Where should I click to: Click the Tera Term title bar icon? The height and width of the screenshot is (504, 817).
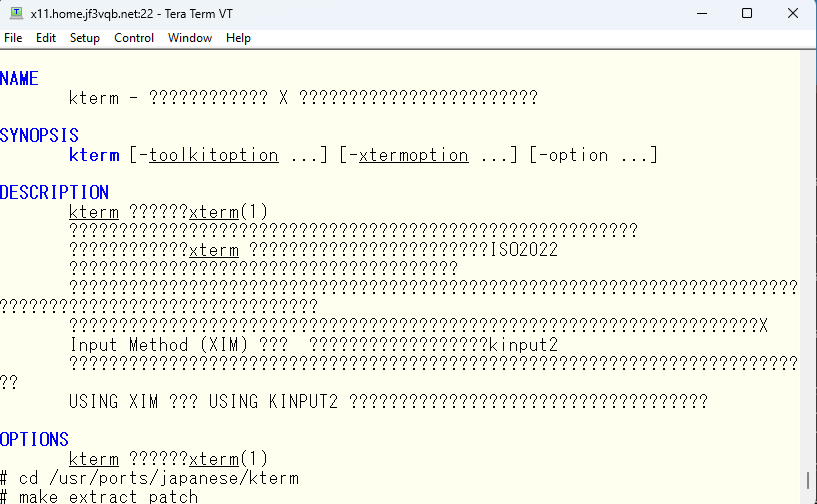click(x=16, y=13)
